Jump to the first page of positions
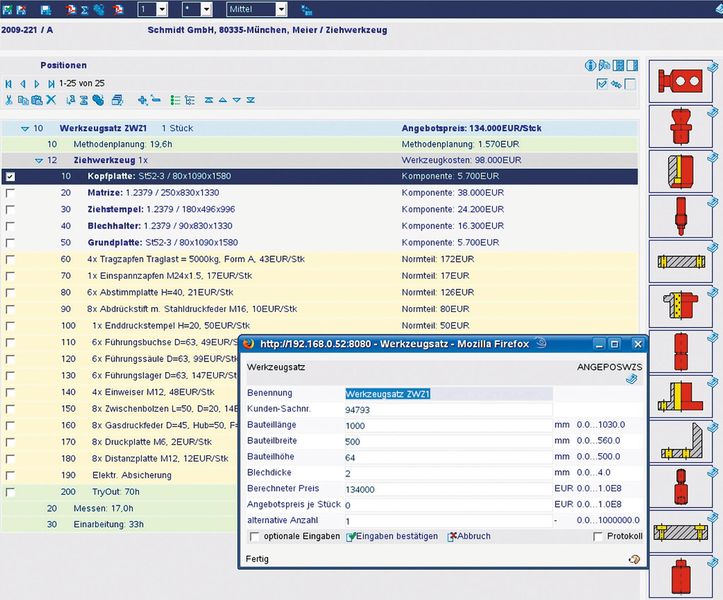 [9, 83]
